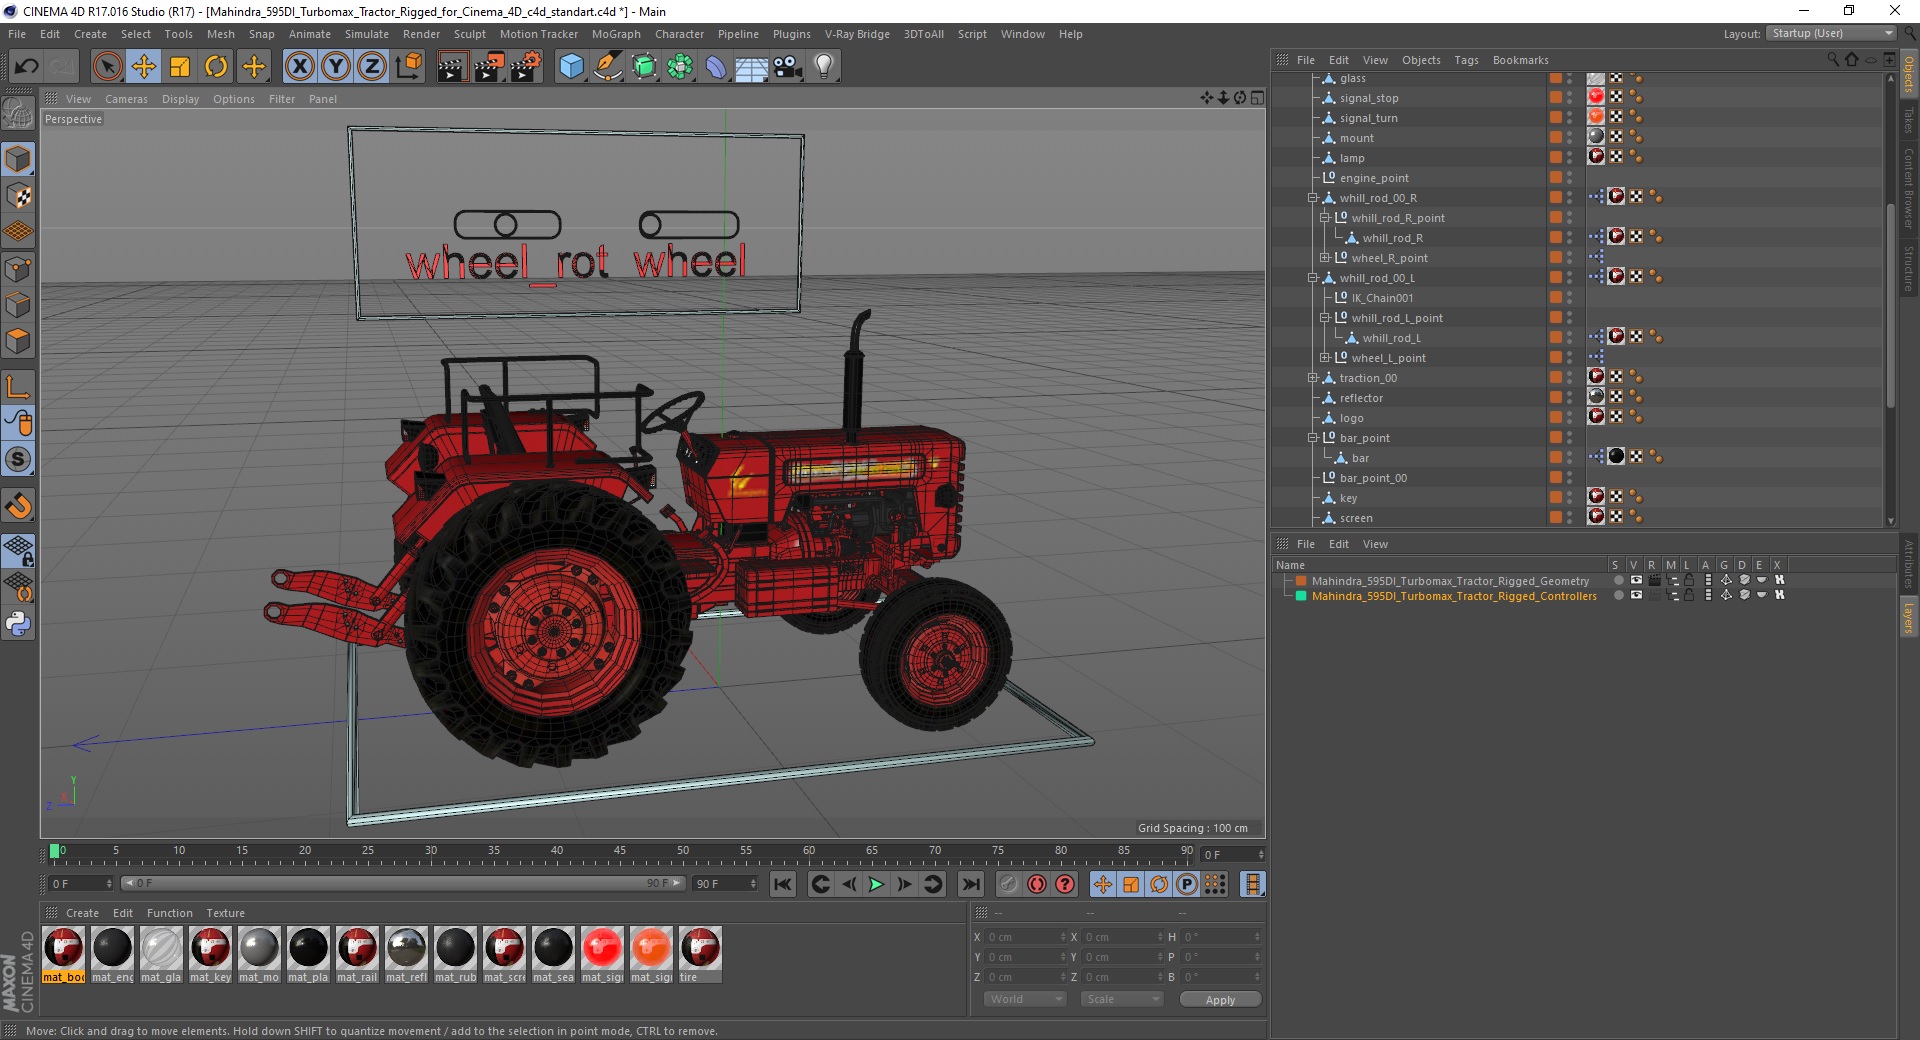Expand the traction_00 object

(x=1312, y=378)
